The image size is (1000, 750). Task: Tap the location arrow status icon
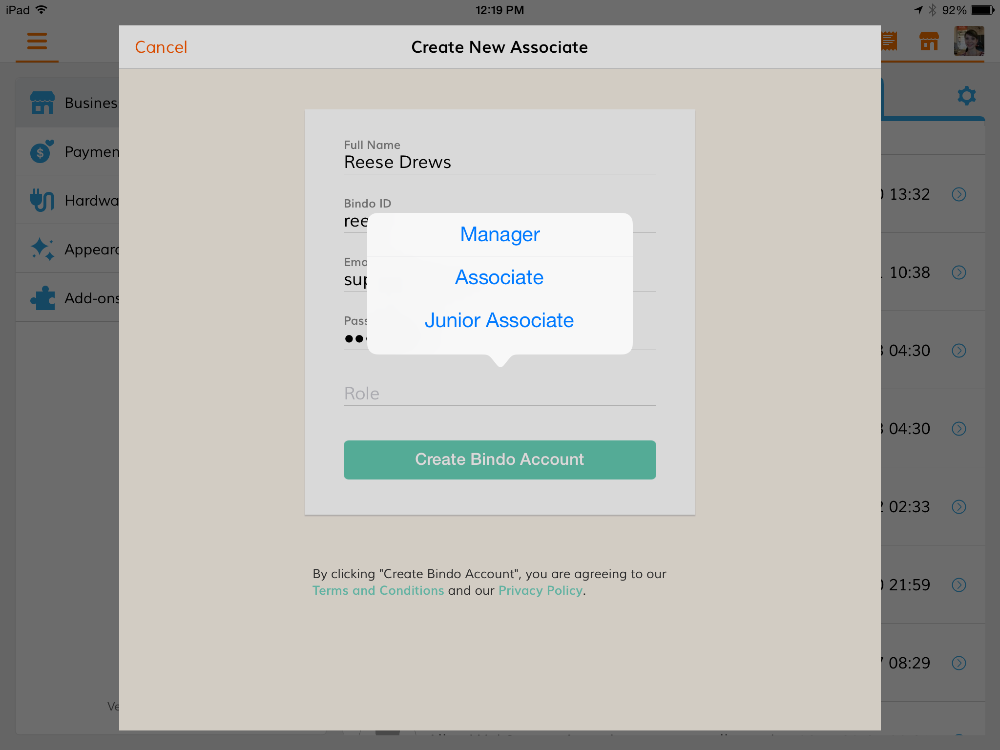tap(918, 10)
